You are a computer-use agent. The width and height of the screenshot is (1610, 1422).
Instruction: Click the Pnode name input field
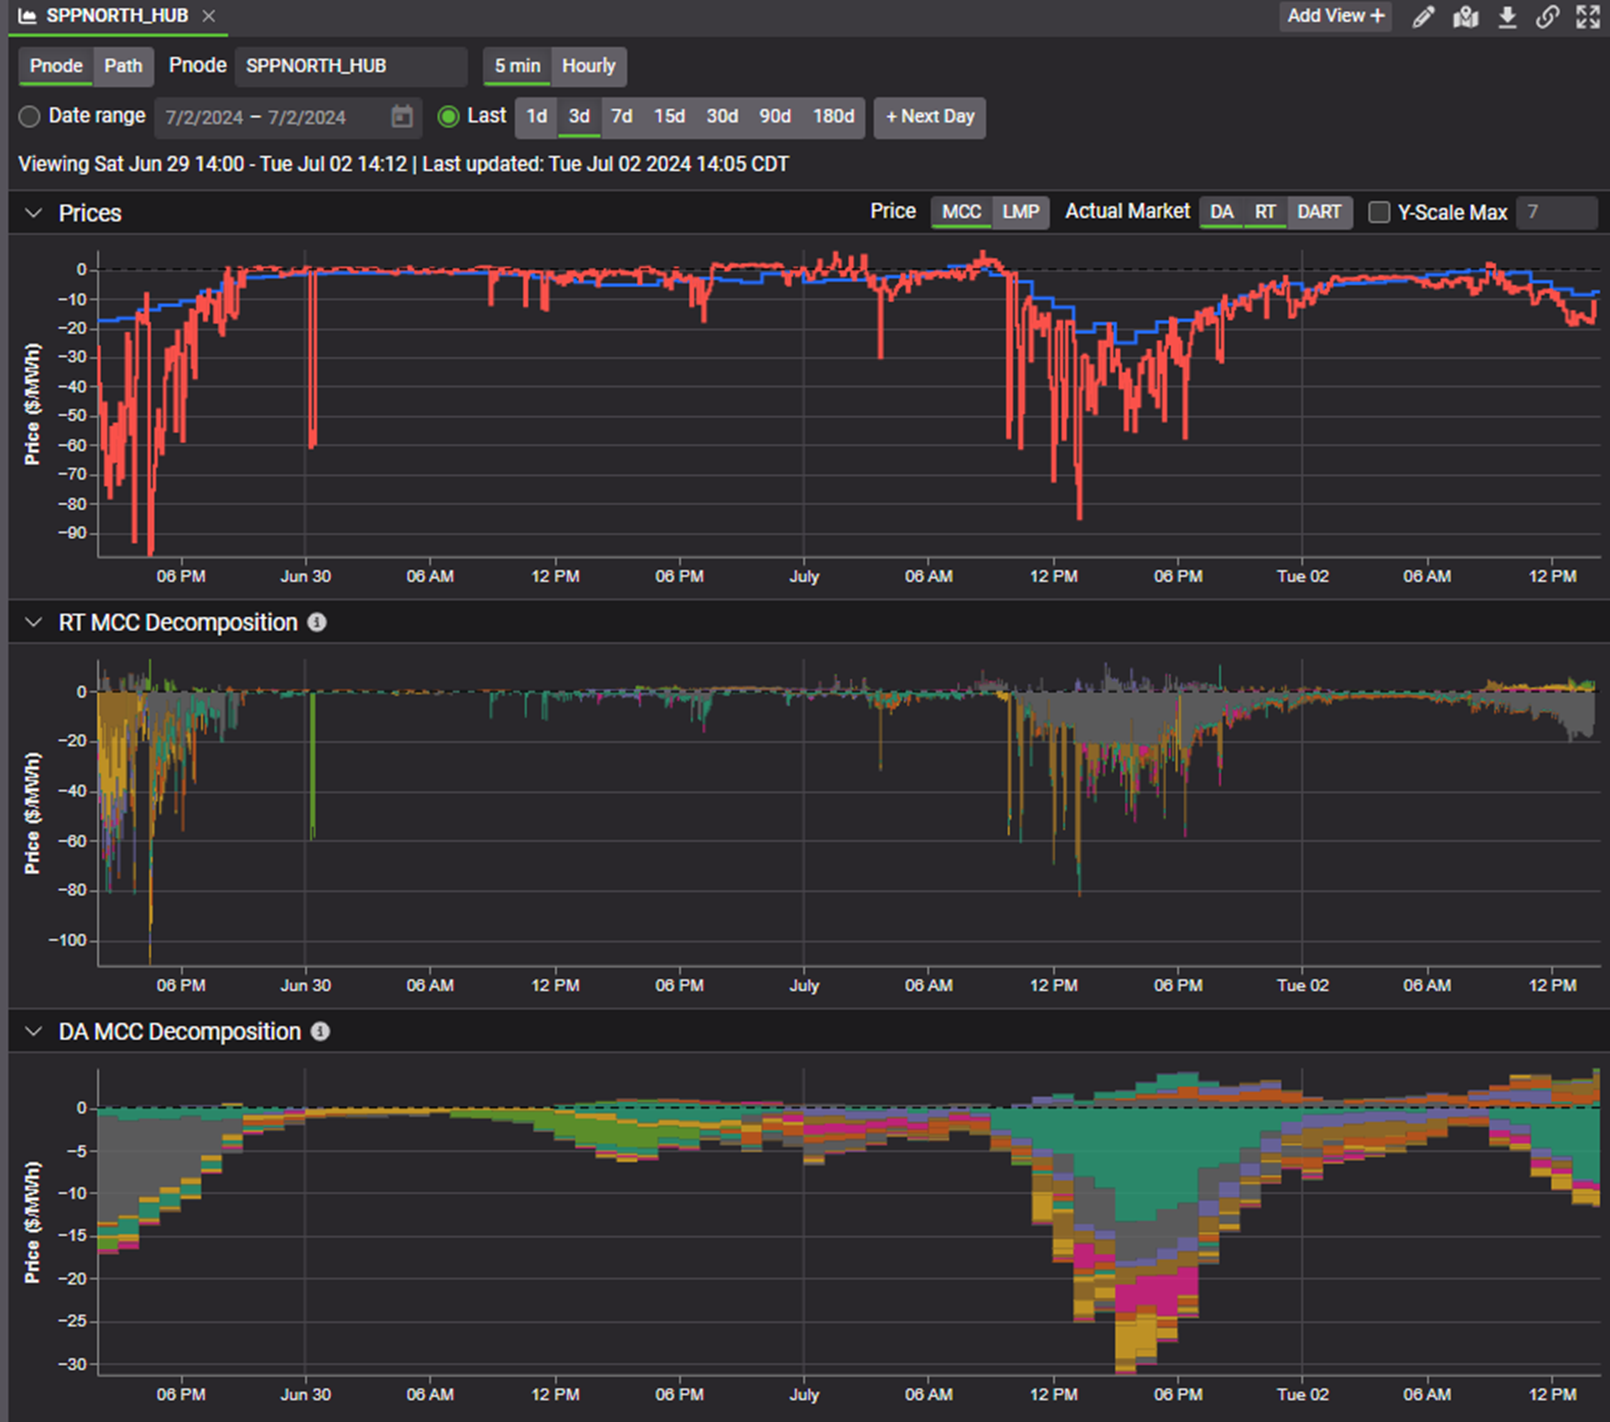(350, 66)
